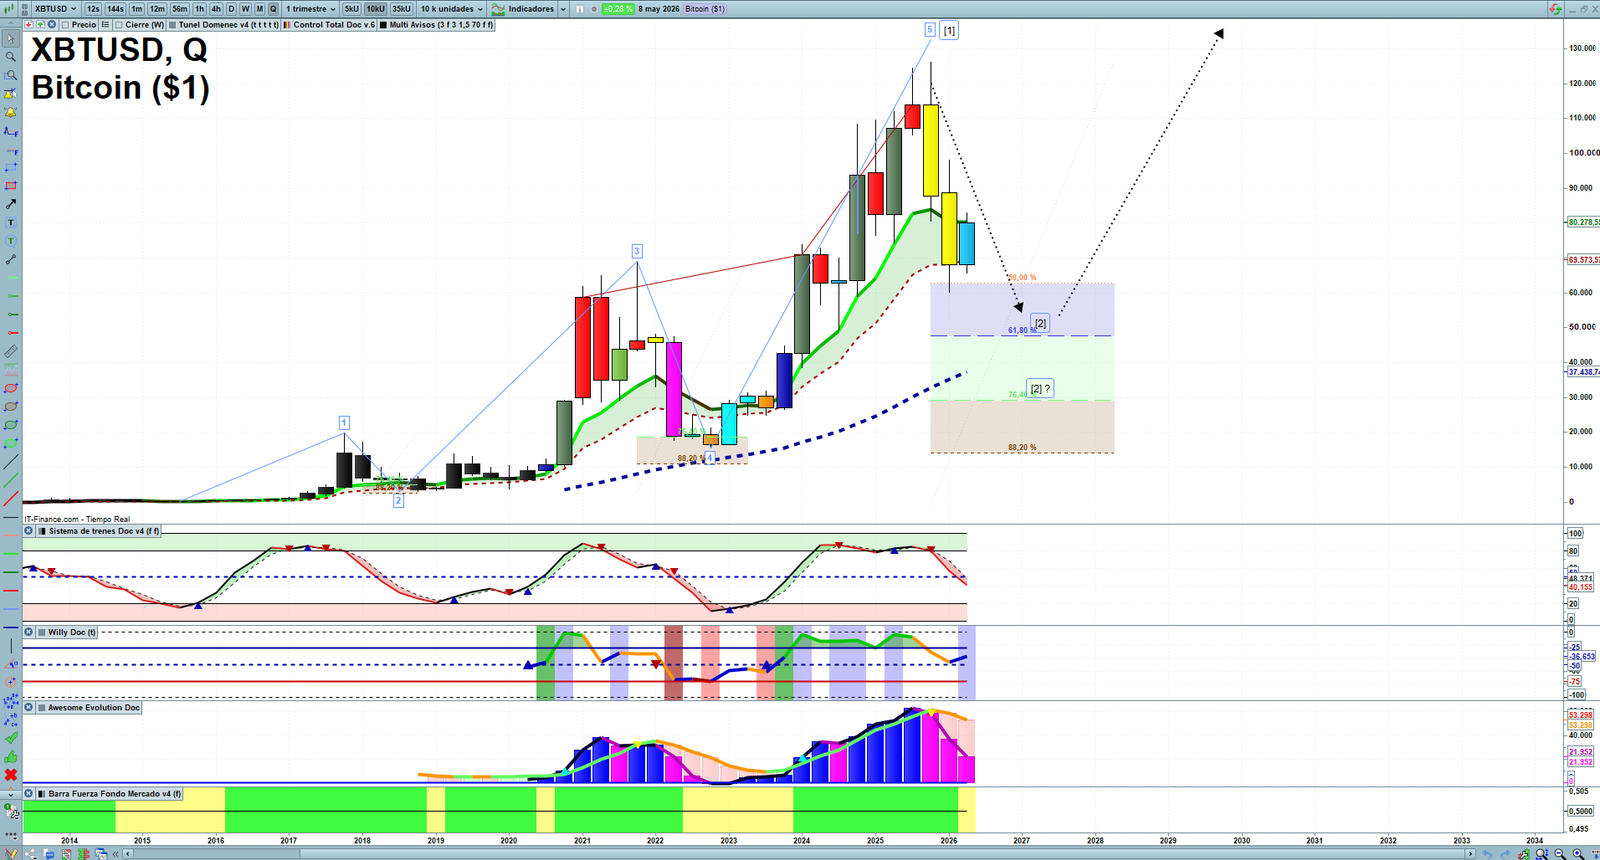The height and width of the screenshot is (860, 1600).
Task: Click the 80.278 price label on axis
Action: pyautogui.click(x=1583, y=222)
